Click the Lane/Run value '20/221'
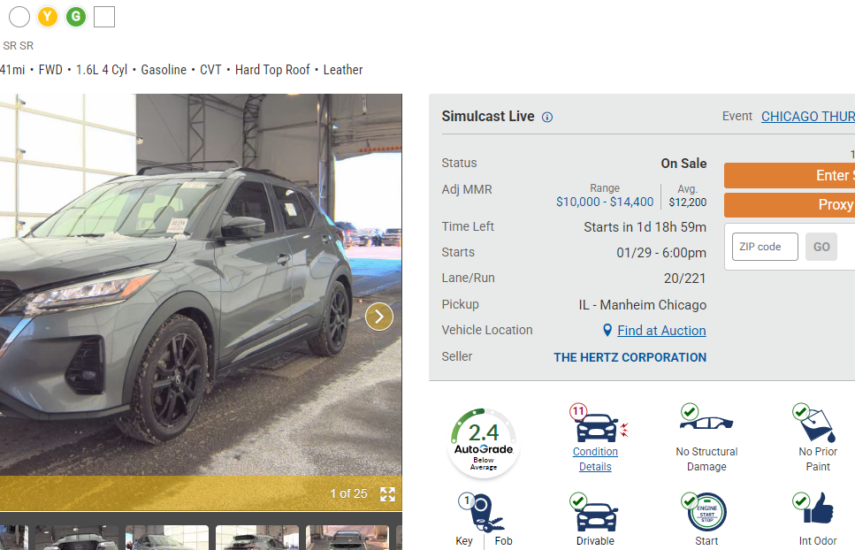The height and width of the screenshot is (550, 855). pos(684,279)
